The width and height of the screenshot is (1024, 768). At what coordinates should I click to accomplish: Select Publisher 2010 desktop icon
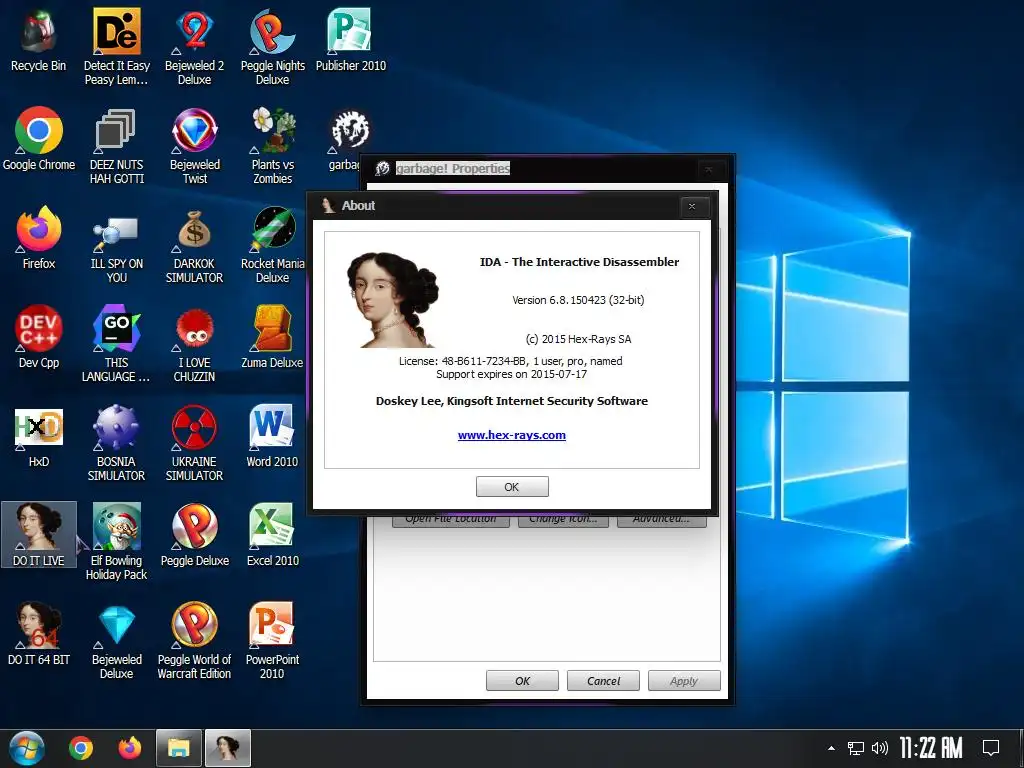pyautogui.click(x=351, y=40)
